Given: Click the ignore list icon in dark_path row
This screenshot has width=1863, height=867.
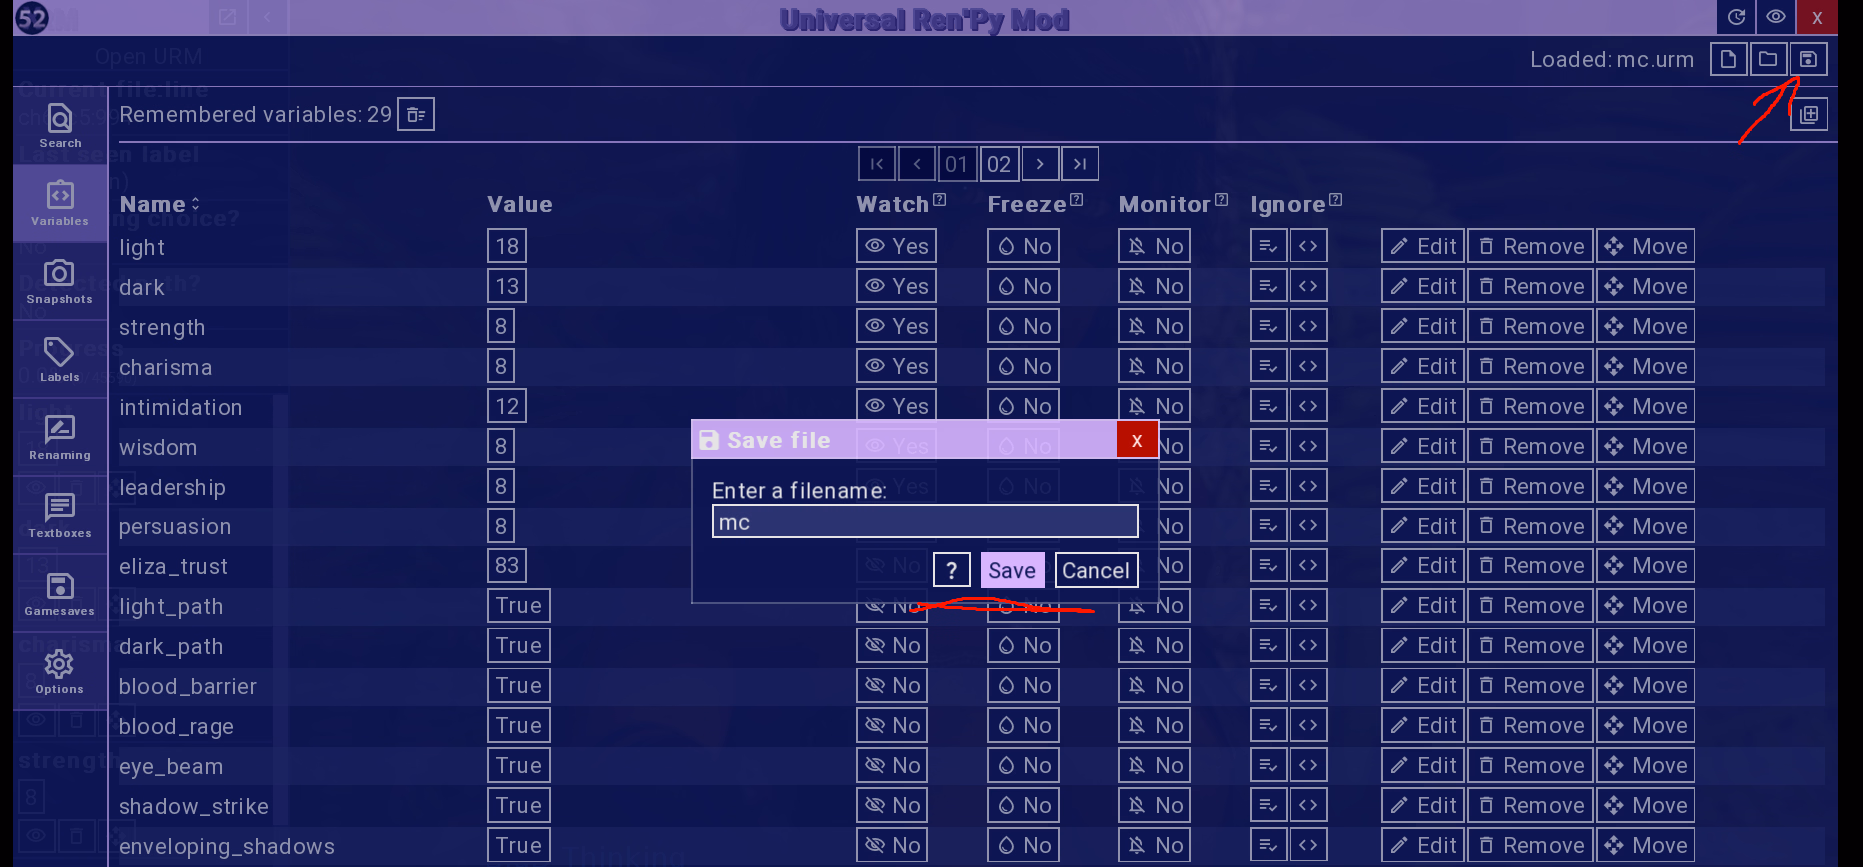Looking at the screenshot, I should click(1268, 645).
